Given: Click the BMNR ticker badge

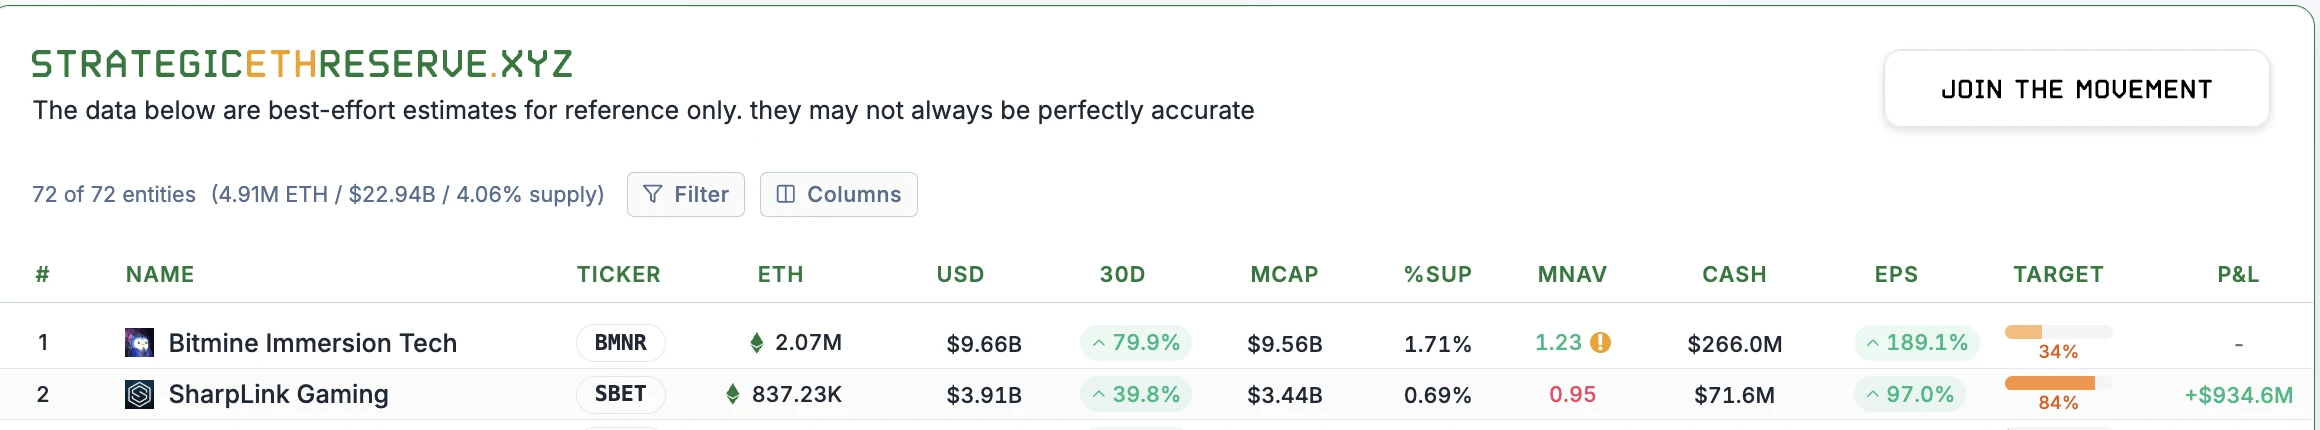Looking at the screenshot, I should [x=620, y=343].
